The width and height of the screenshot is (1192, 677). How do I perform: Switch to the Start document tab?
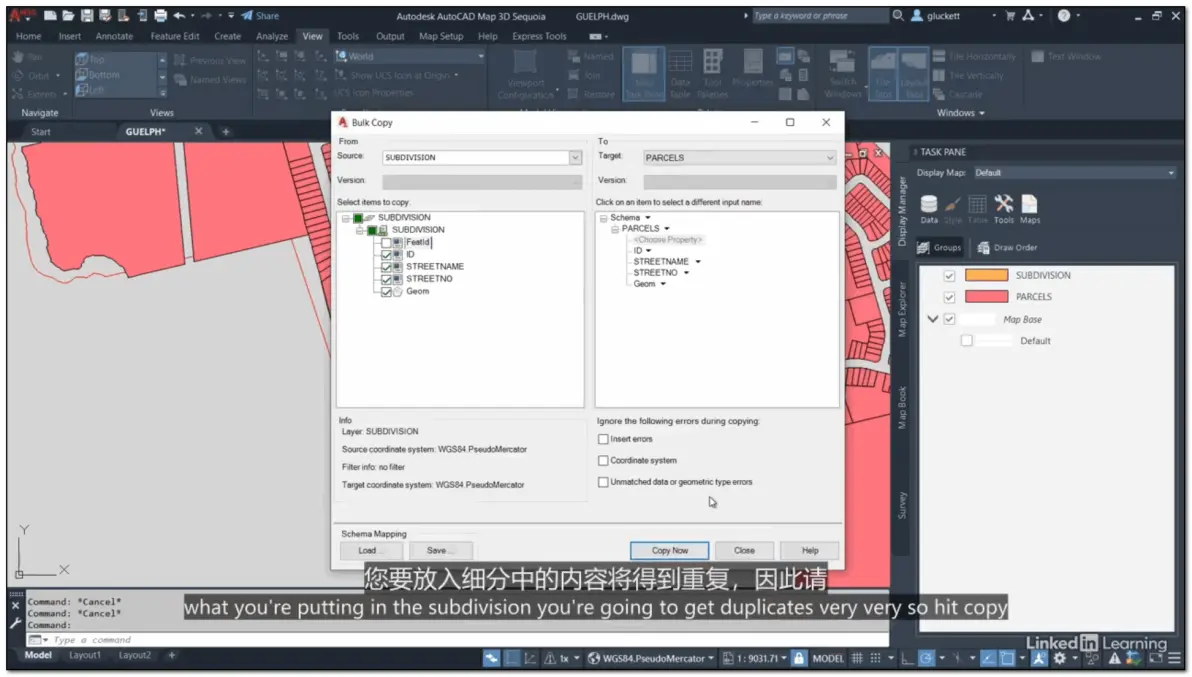[41, 131]
